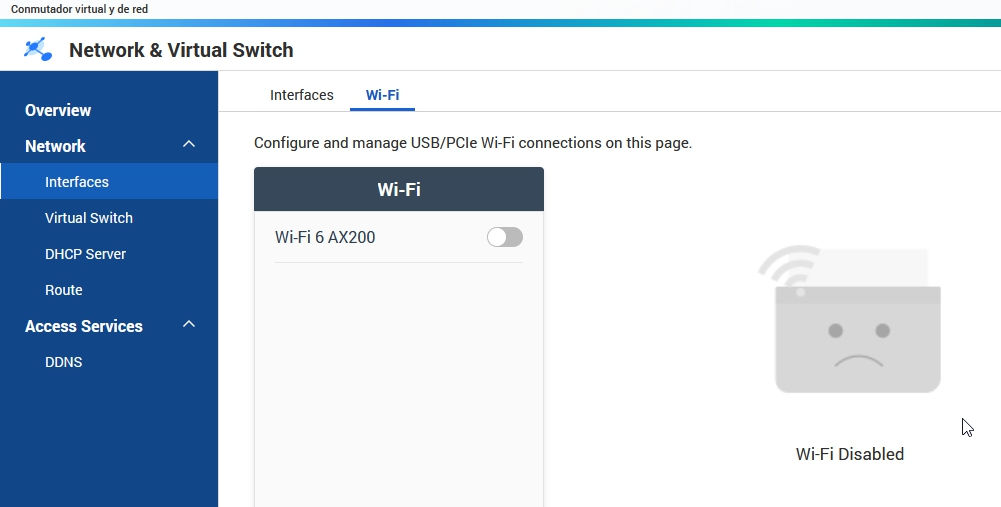Click the Wi-Fi Disabled status text
This screenshot has width=1001, height=507.
click(x=849, y=454)
